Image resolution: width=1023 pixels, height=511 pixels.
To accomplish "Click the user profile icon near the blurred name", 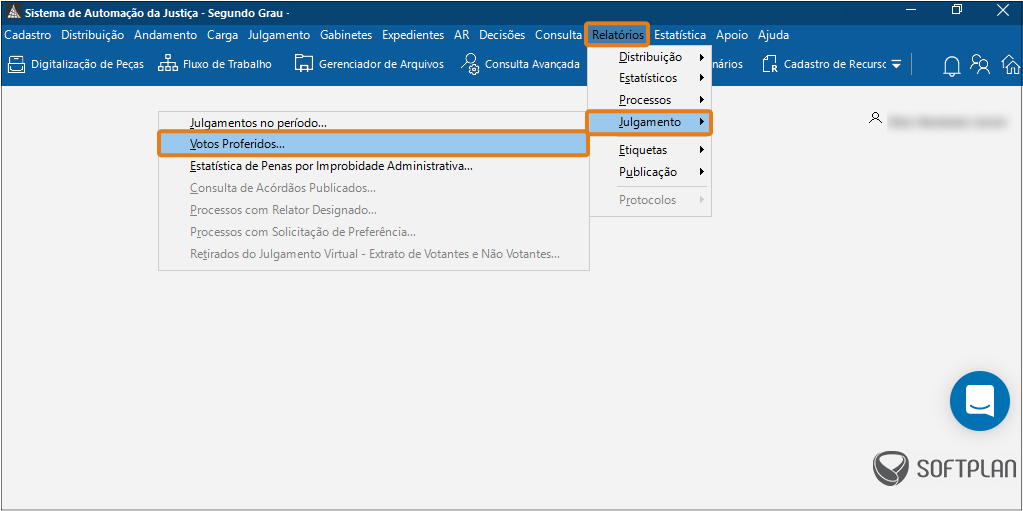I will (x=875, y=118).
